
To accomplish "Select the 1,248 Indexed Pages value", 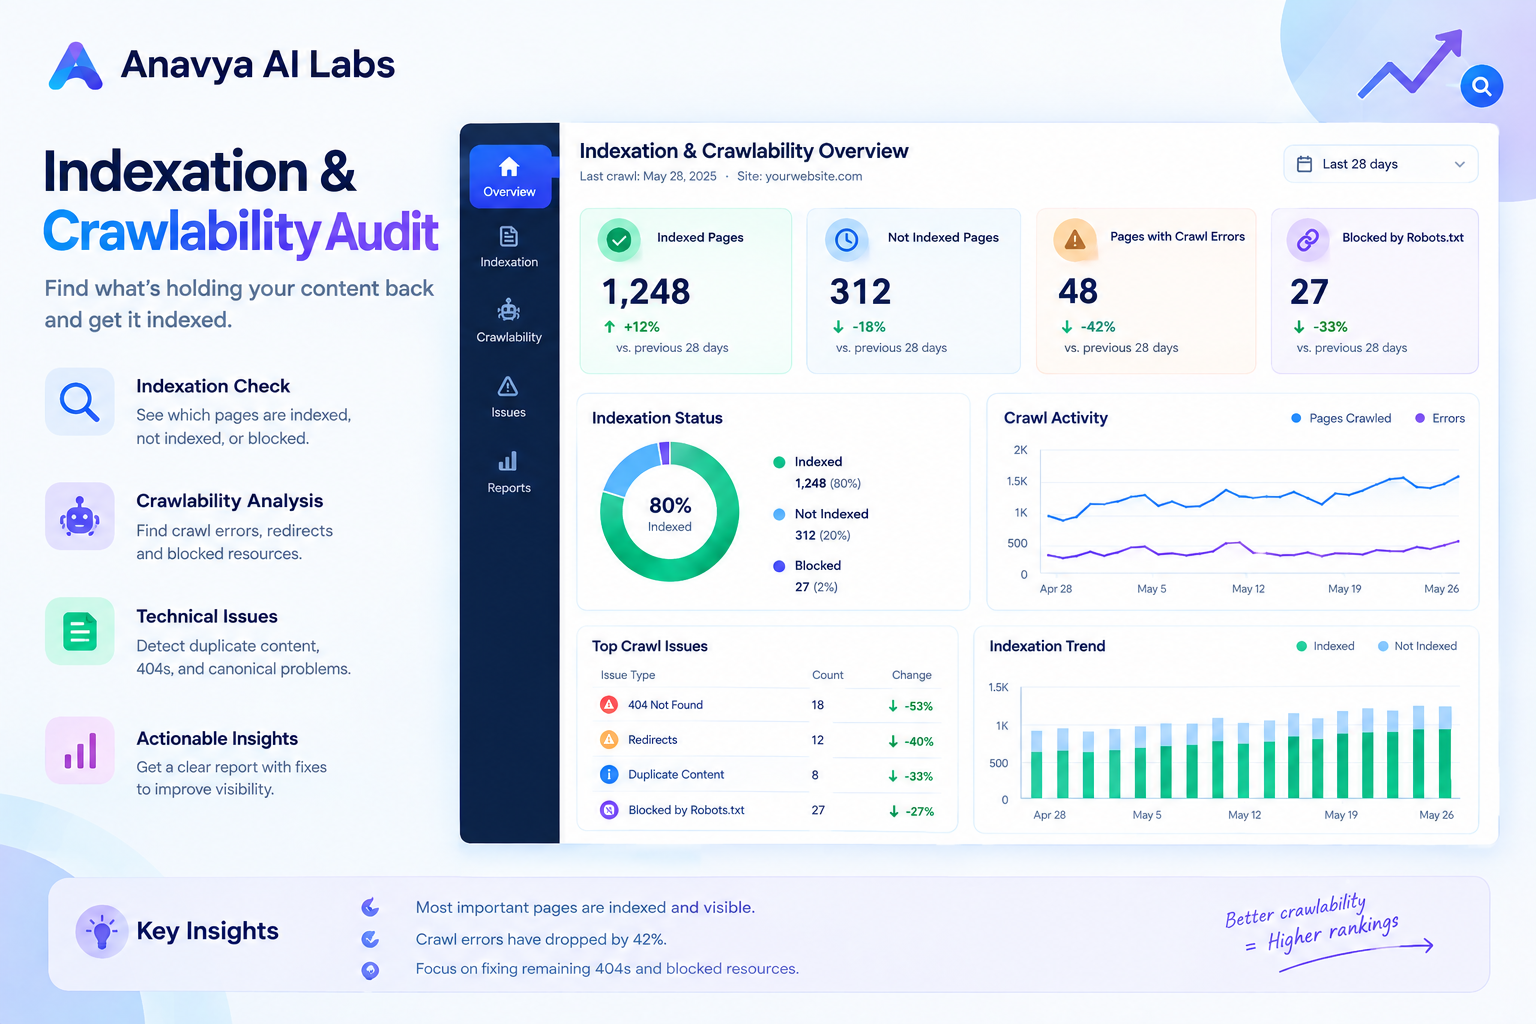I will tap(646, 292).
